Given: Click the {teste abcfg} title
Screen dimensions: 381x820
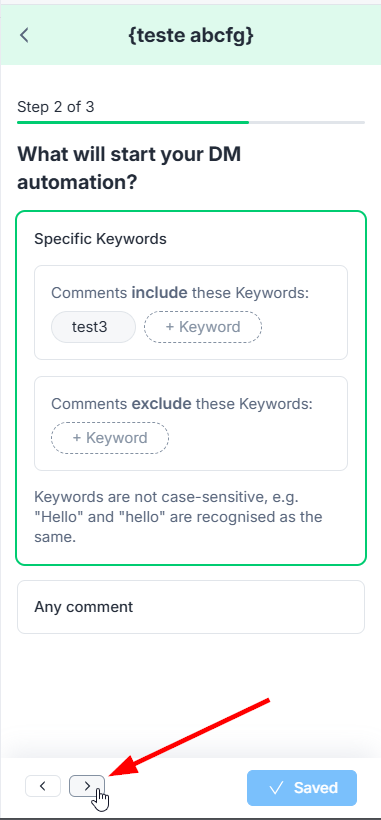Looking at the screenshot, I should tap(190, 36).
